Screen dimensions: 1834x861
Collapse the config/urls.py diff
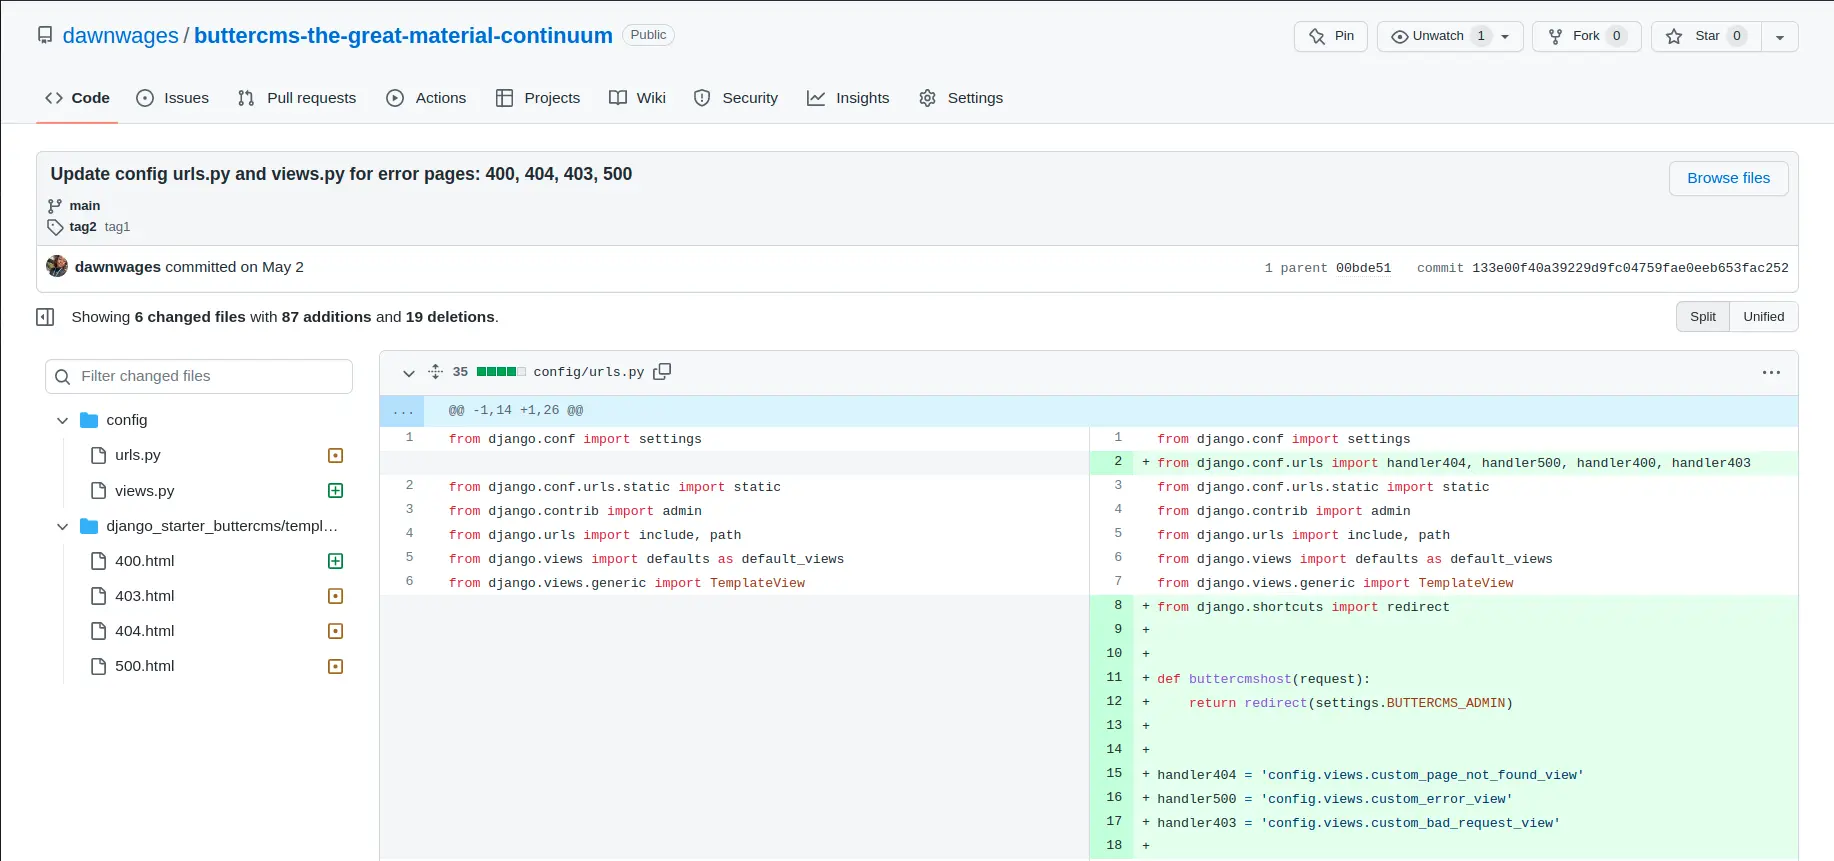pyautogui.click(x=408, y=373)
